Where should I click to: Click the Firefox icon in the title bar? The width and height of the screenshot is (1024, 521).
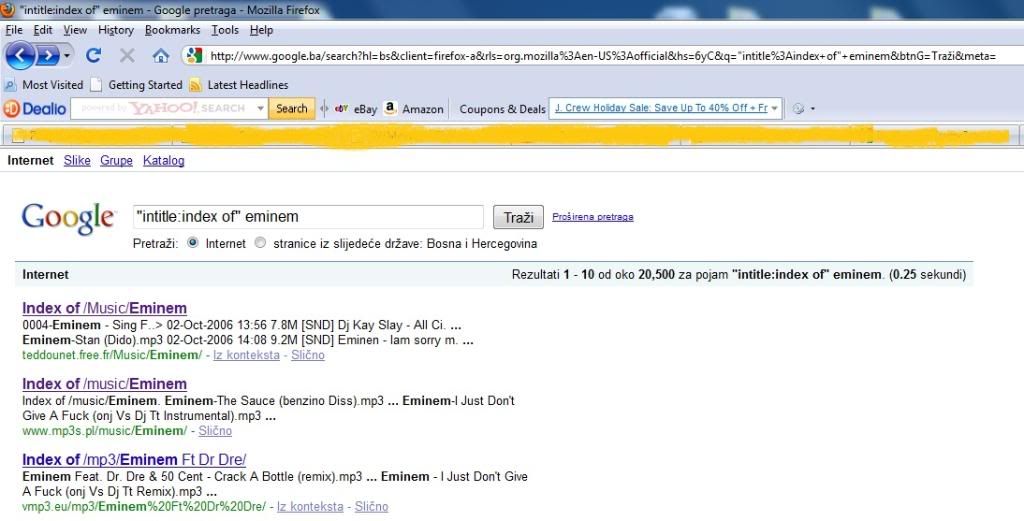[x=8, y=9]
